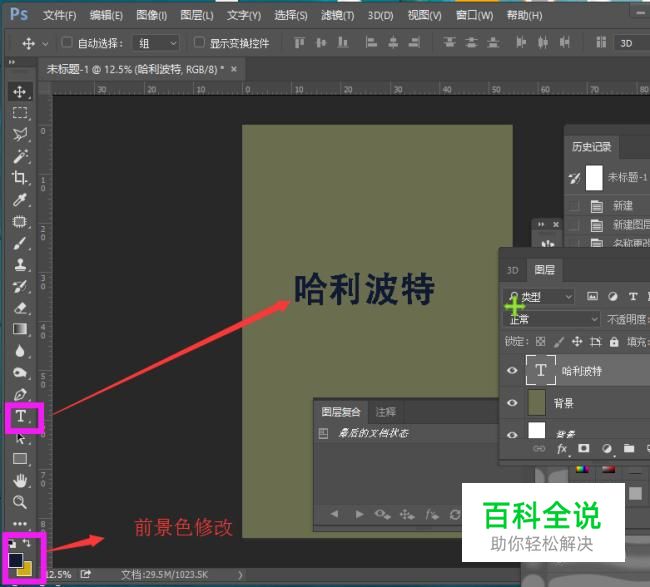The width and height of the screenshot is (650, 587).
Task: Select the Zoom tool
Action: pos(19,502)
